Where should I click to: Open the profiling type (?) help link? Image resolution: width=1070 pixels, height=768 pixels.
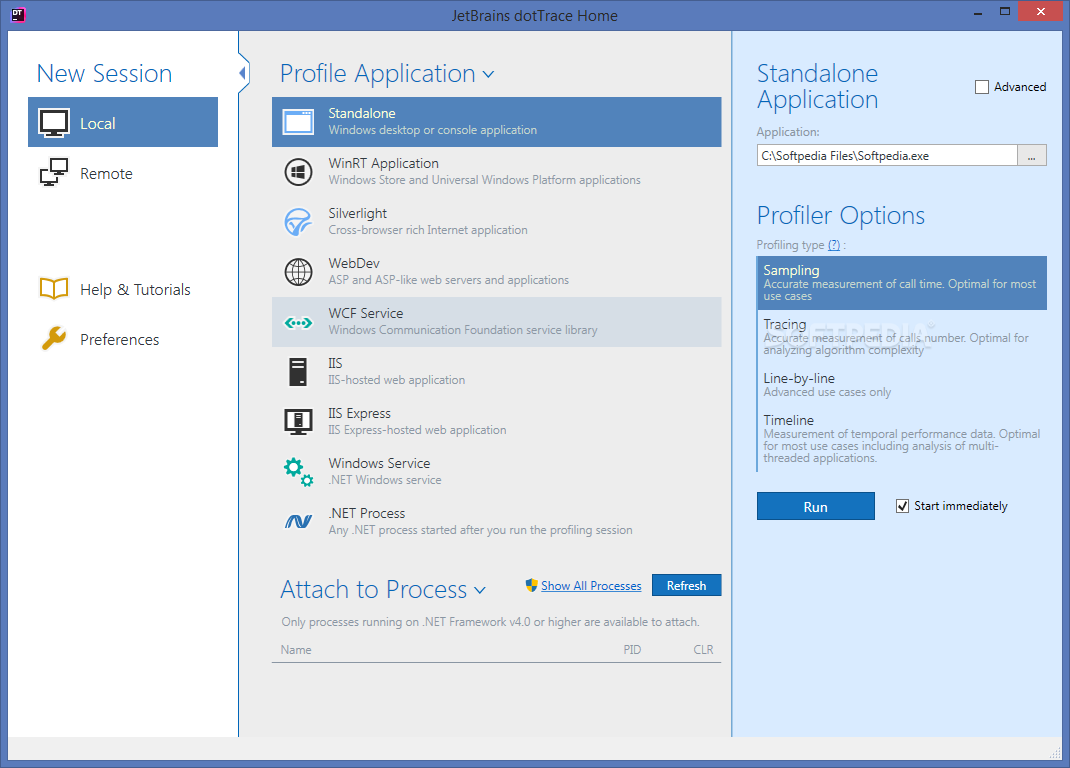point(834,245)
